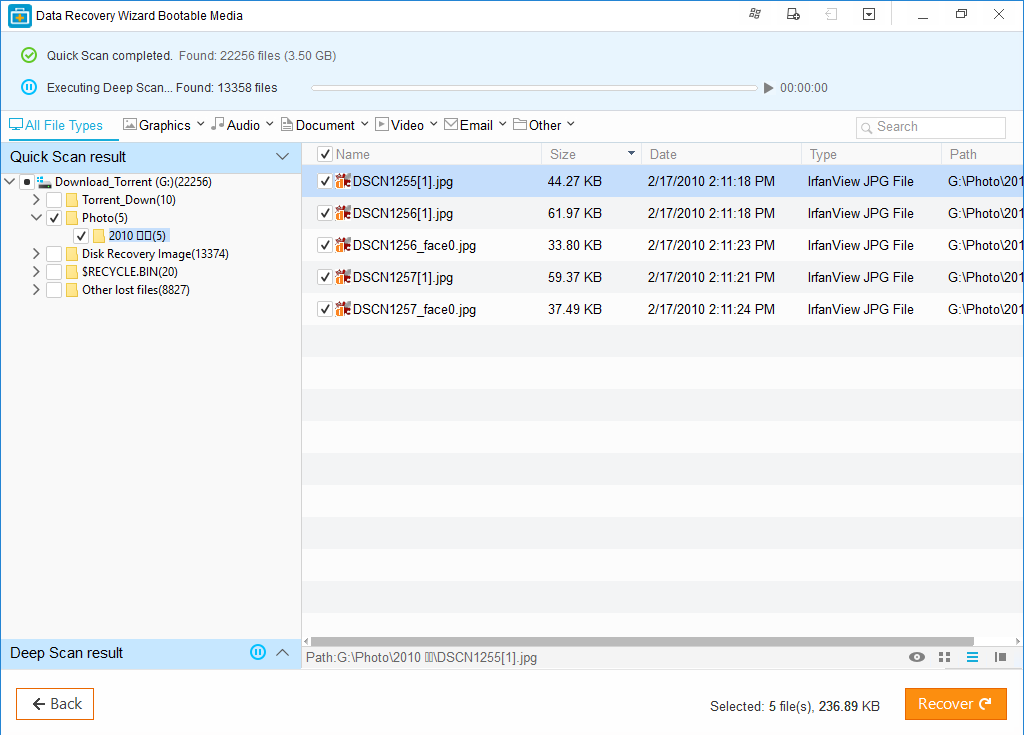The width and height of the screenshot is (1024, 735).
Task: Click the Quick Scan completed check icon
Action: point(29,55)
